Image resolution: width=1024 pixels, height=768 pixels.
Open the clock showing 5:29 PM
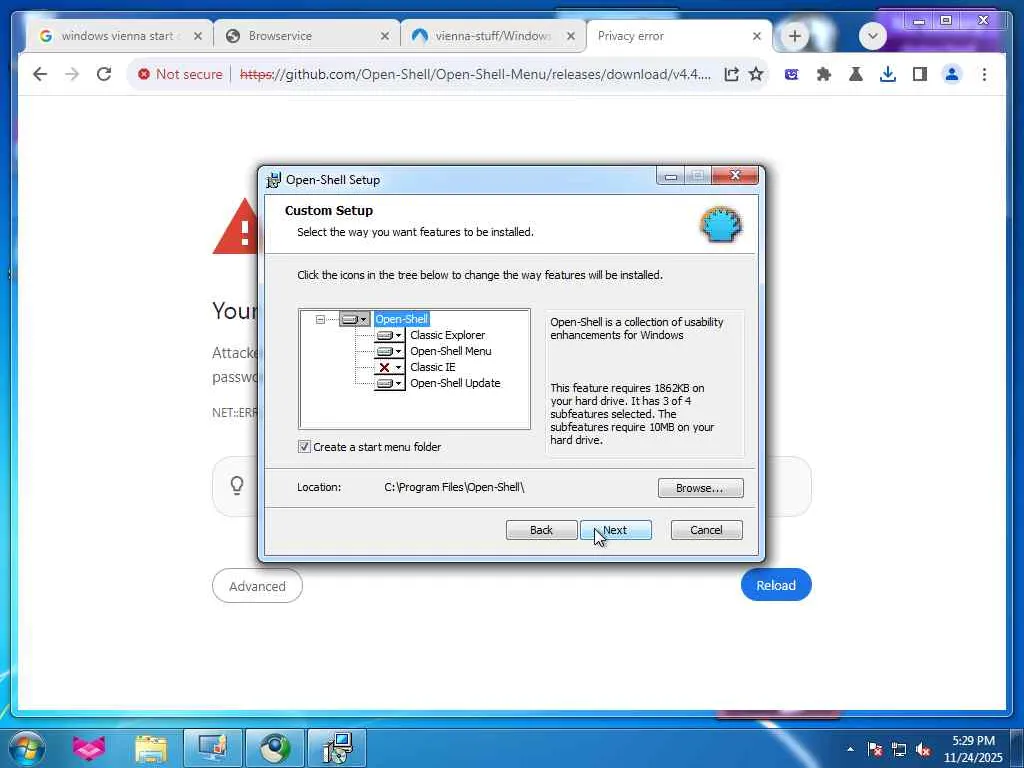[x=972, y=749]
